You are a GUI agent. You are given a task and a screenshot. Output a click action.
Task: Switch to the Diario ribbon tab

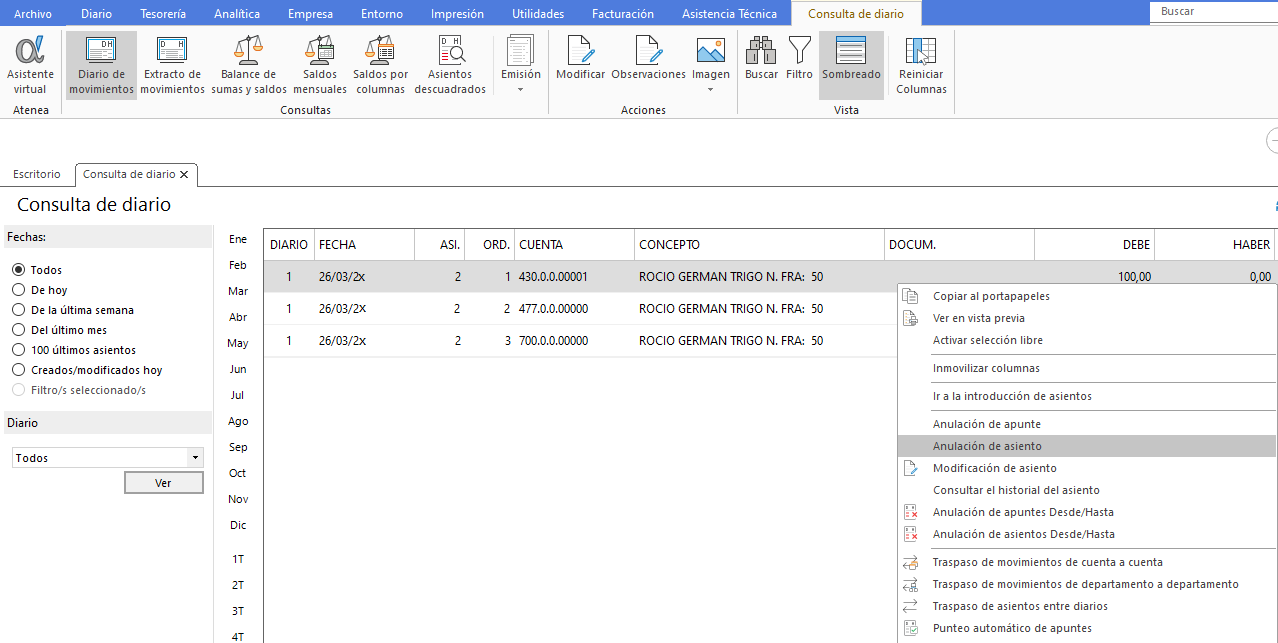(96, 14)
